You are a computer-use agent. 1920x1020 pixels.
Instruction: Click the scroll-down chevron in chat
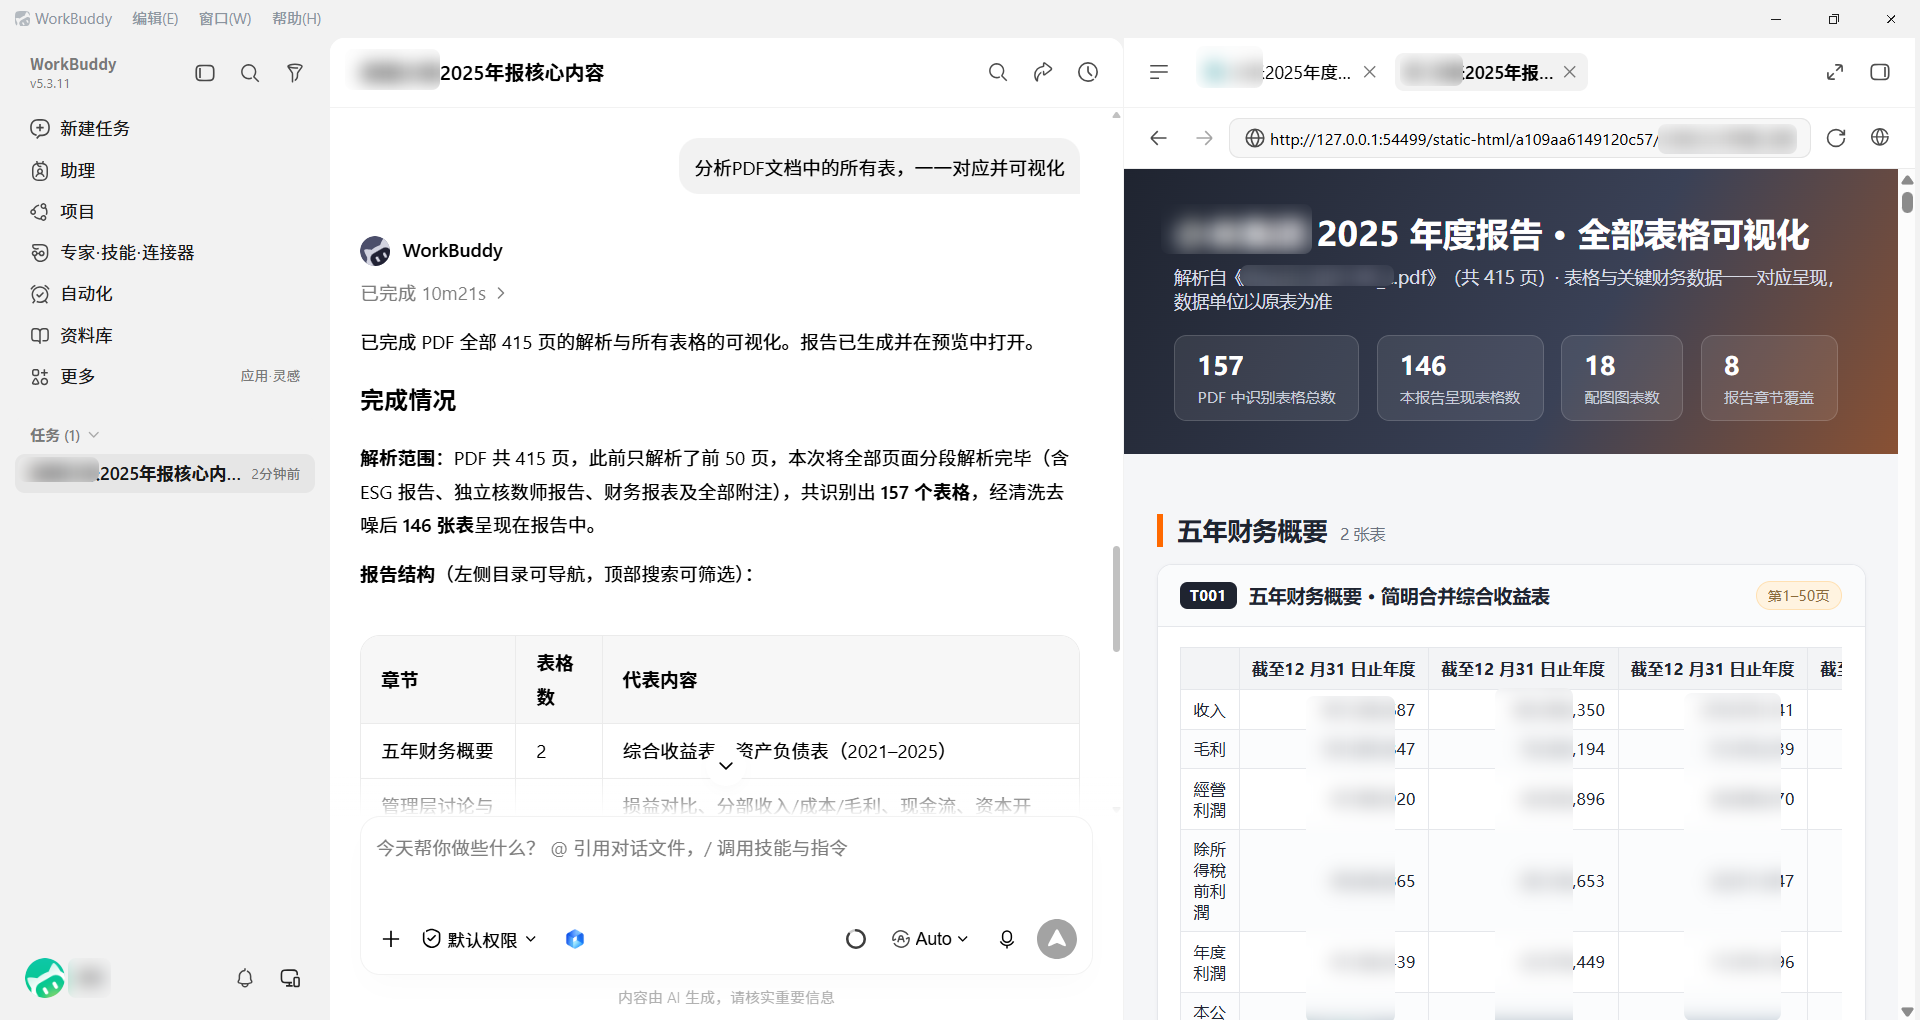[x=726, y=766]
